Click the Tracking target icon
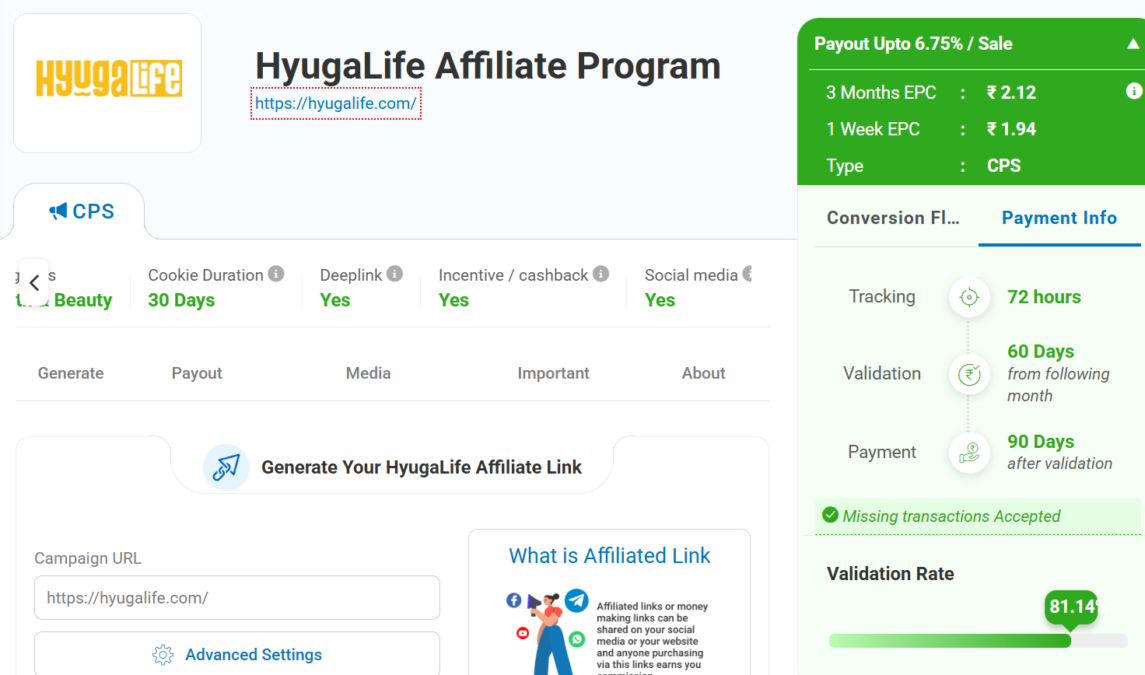The width and height of the screenshot is (1145, 675). [x=968, y=297]
